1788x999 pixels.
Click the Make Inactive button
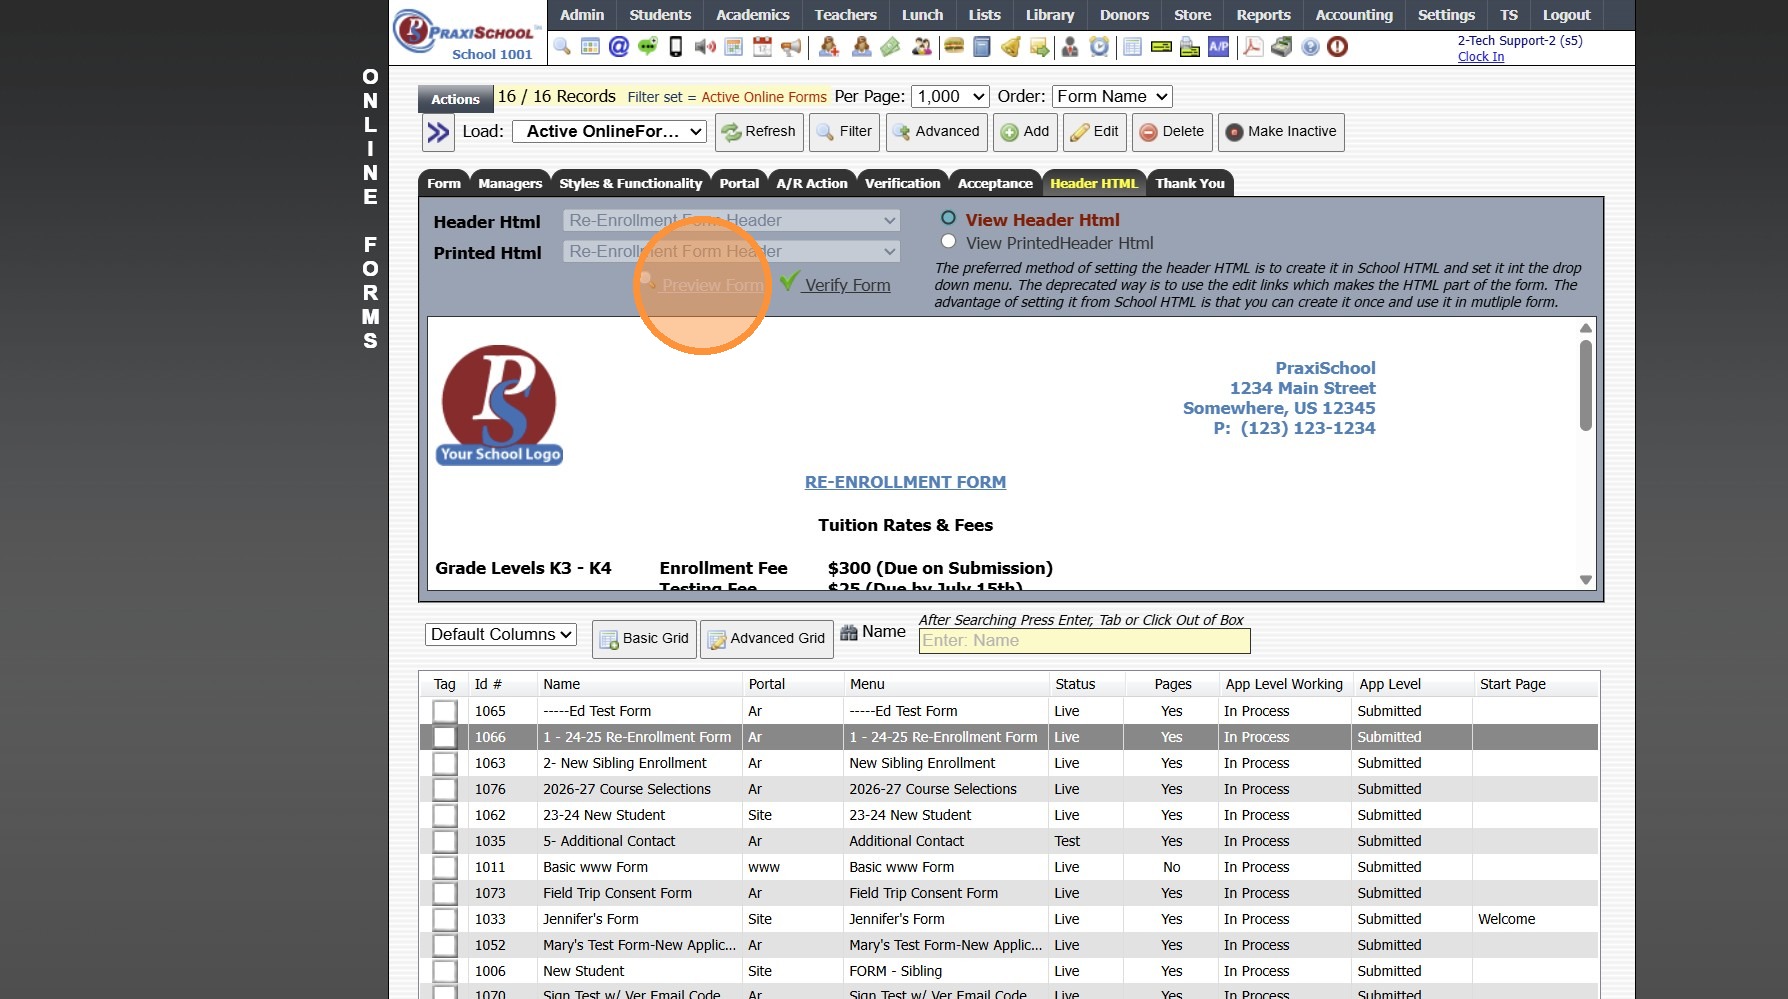[x=1281, y=132]
